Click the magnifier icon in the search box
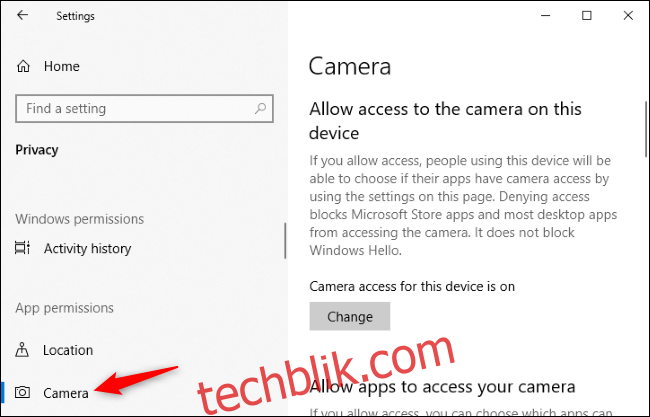The width and height of the screenshot is (650, 417). [x=260, y=109]
